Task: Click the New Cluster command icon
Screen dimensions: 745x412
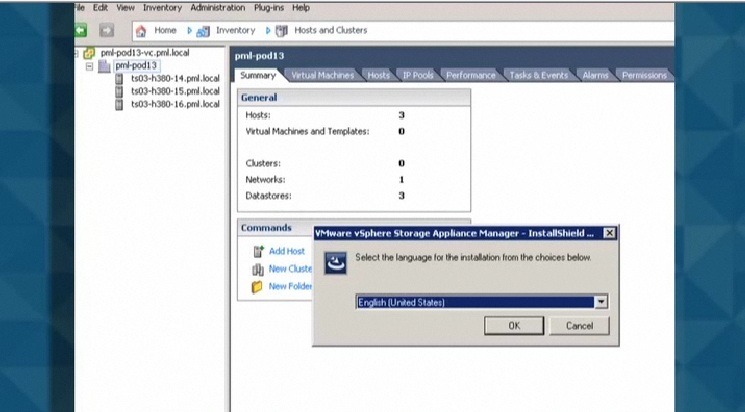Action: tap(258, 269)
